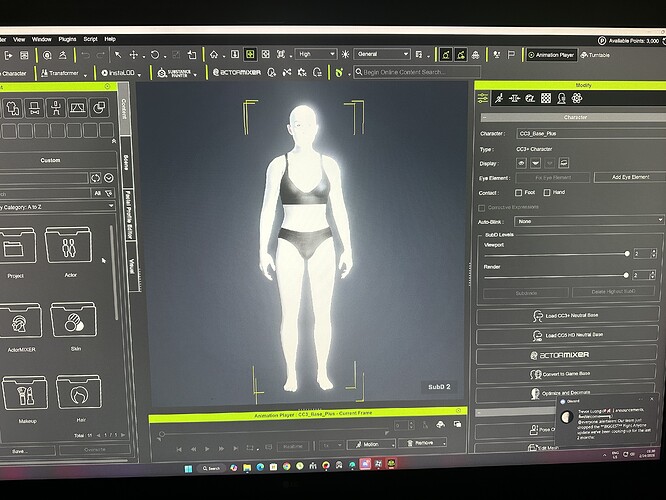This screenshot has height=500, width=666.
Task: Open the Plugins menu
Action: pyautogui.click(x=68, y=39)
